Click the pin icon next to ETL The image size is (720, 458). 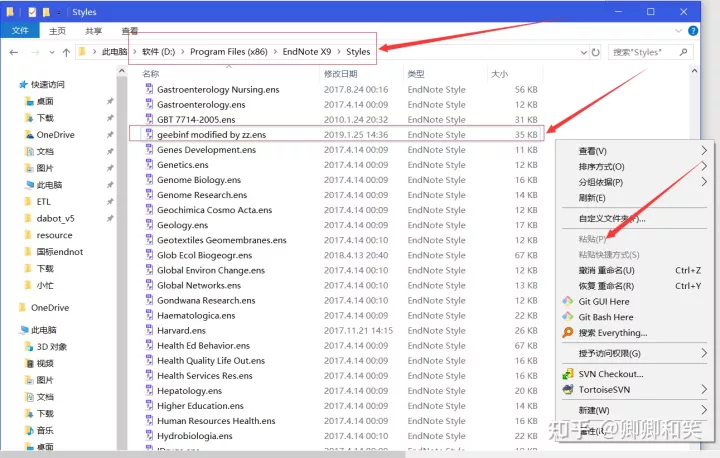pyautogui.click(x=110, y=202)
